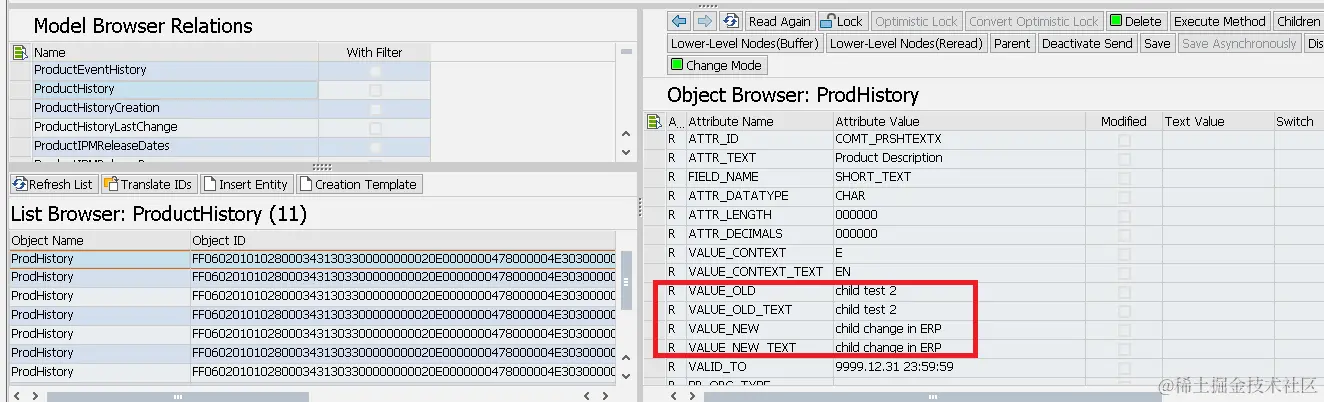This screenshot has height=402, width=1324.
Task: Open Creation Template
Action: (359, 185)
